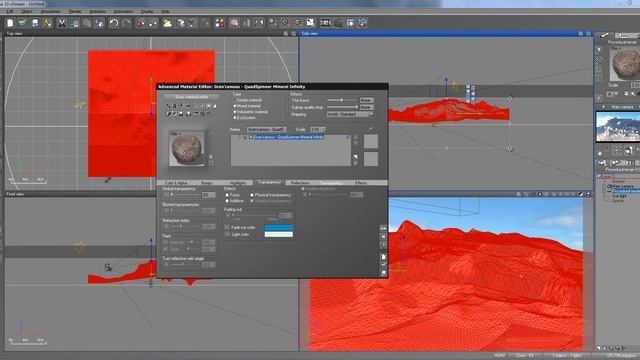Click the black-and-white squares toolbar icon

pyautogui.click(x=311, y=23)
